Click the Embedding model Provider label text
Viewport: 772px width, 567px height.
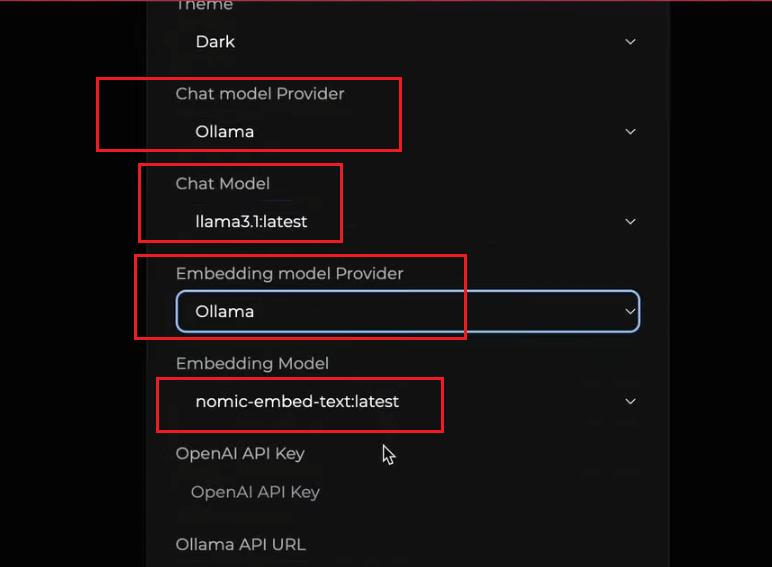pos(289,274)
